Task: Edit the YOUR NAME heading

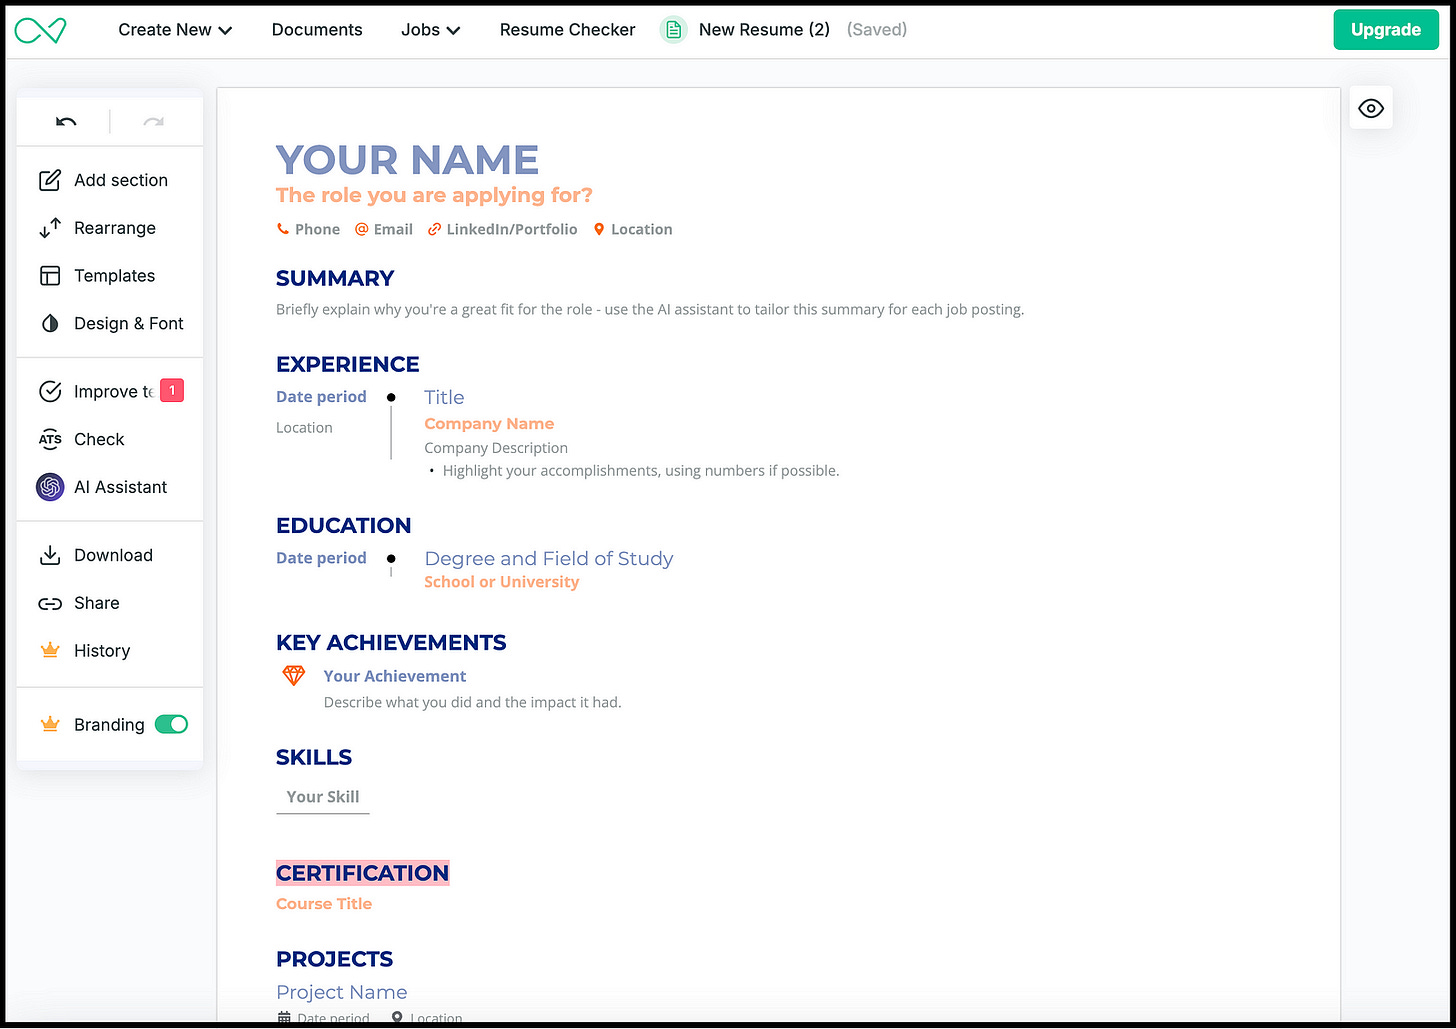Action: (x=407, y=160)
